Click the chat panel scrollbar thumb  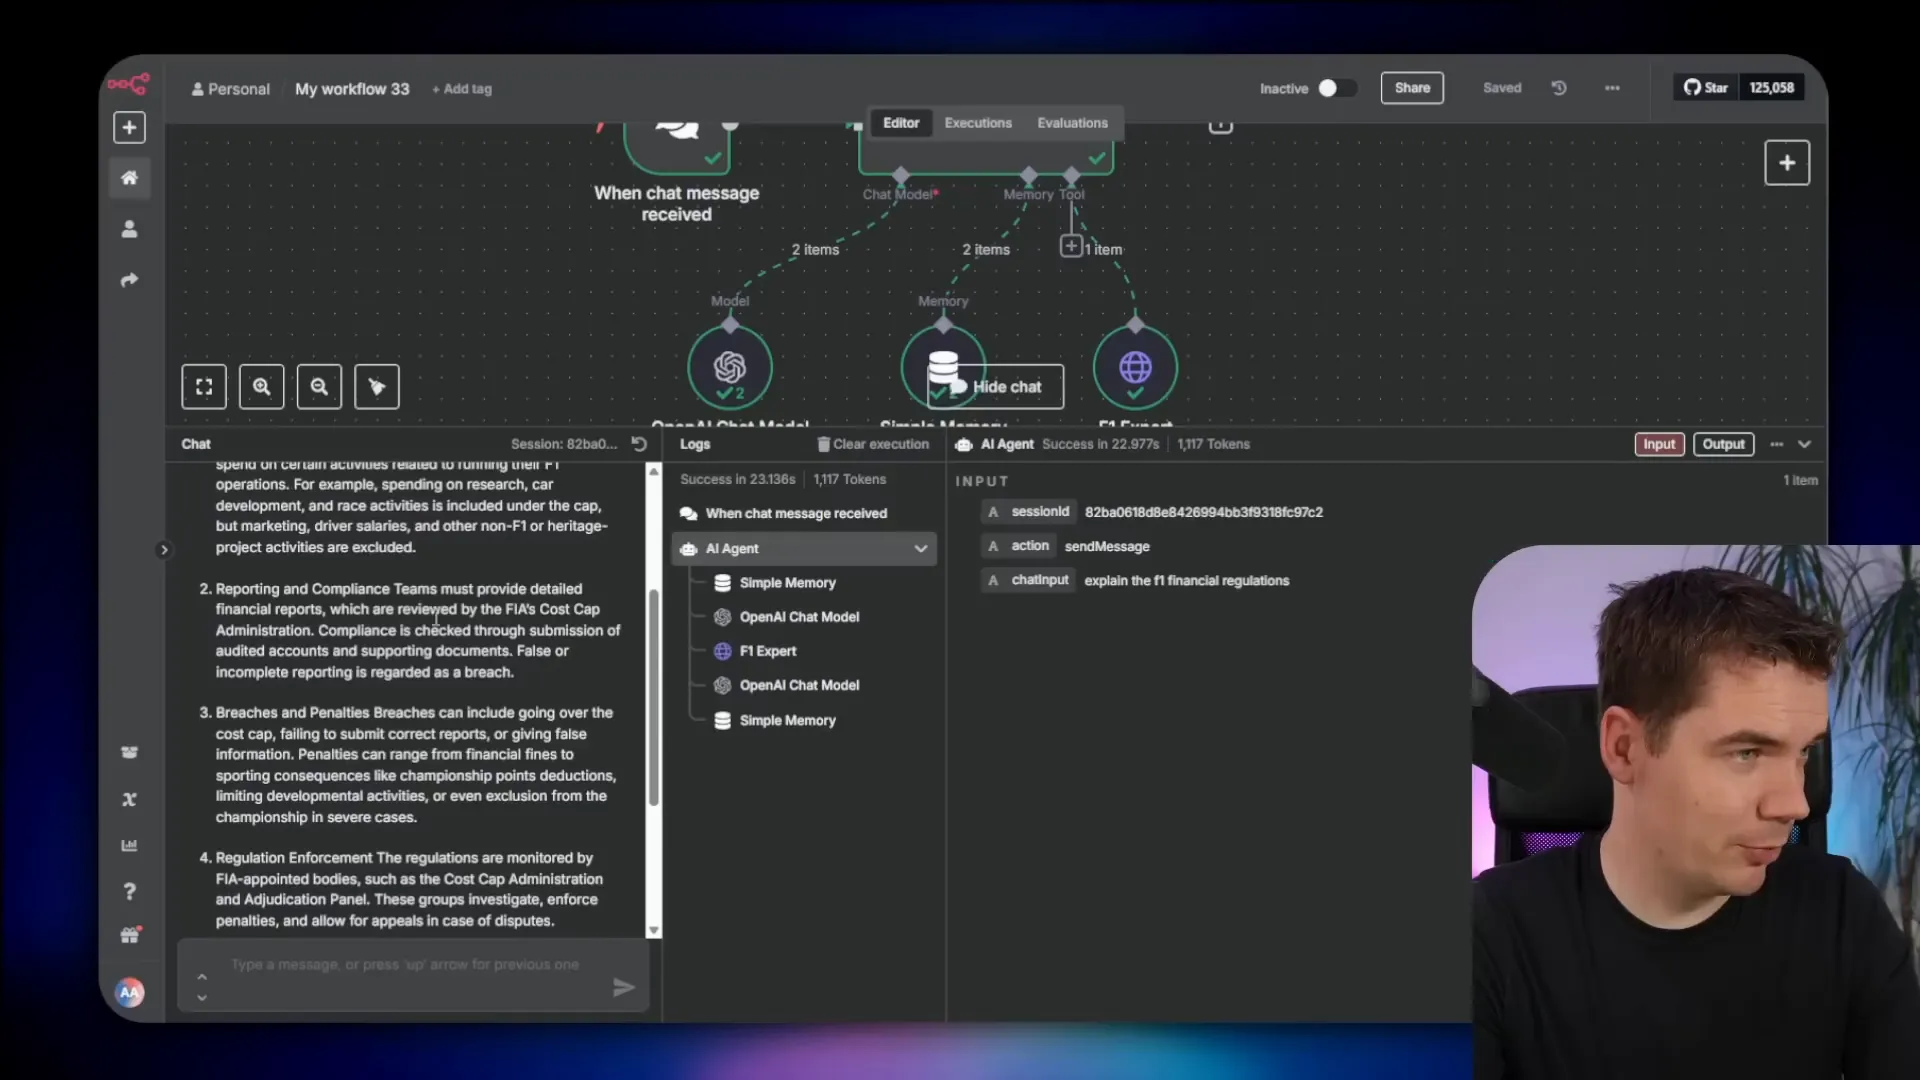tap(654, 697)
